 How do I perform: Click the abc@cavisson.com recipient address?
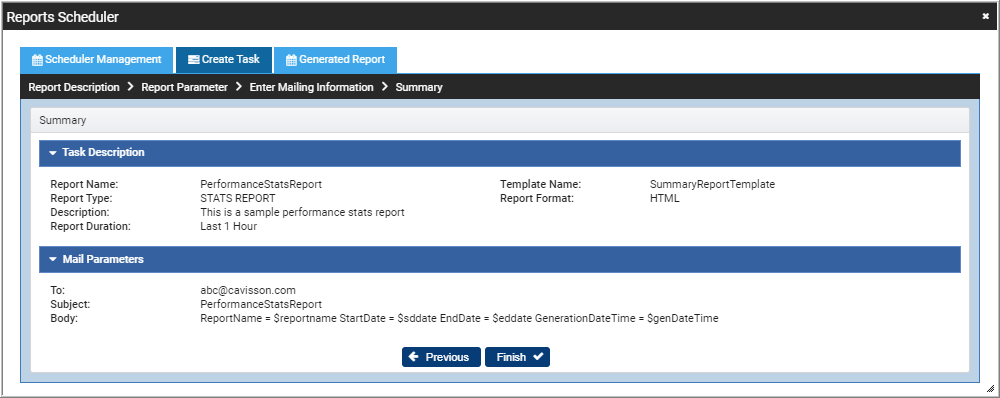pos(248,290)
